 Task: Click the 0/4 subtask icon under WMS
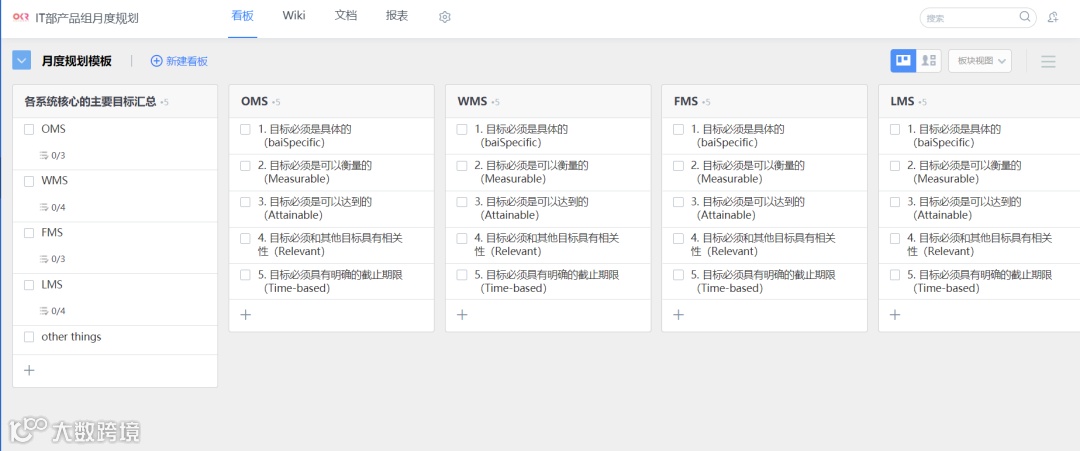point(43,207)
